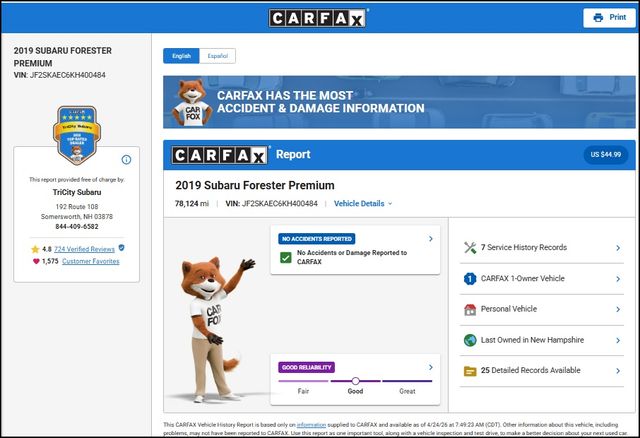The height and width of the screenshot is (438, 640).
Task: Switch to the English language tab
Action: pos(181,56)
